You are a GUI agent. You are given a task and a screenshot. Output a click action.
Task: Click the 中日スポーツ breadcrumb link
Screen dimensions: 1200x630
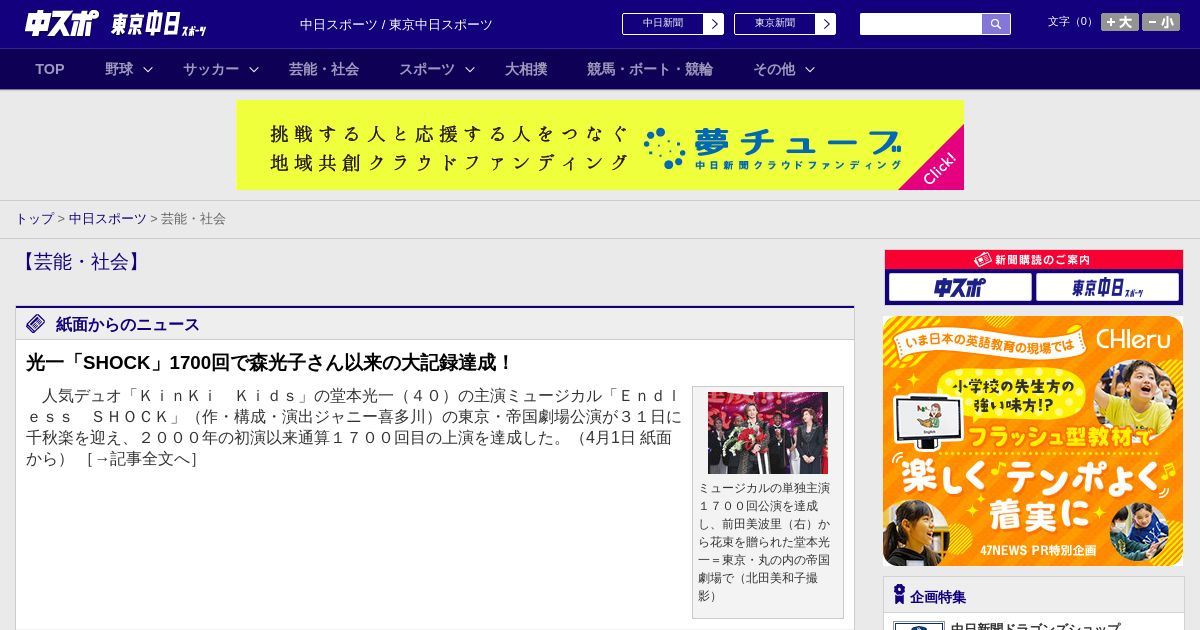coord(108,218)
